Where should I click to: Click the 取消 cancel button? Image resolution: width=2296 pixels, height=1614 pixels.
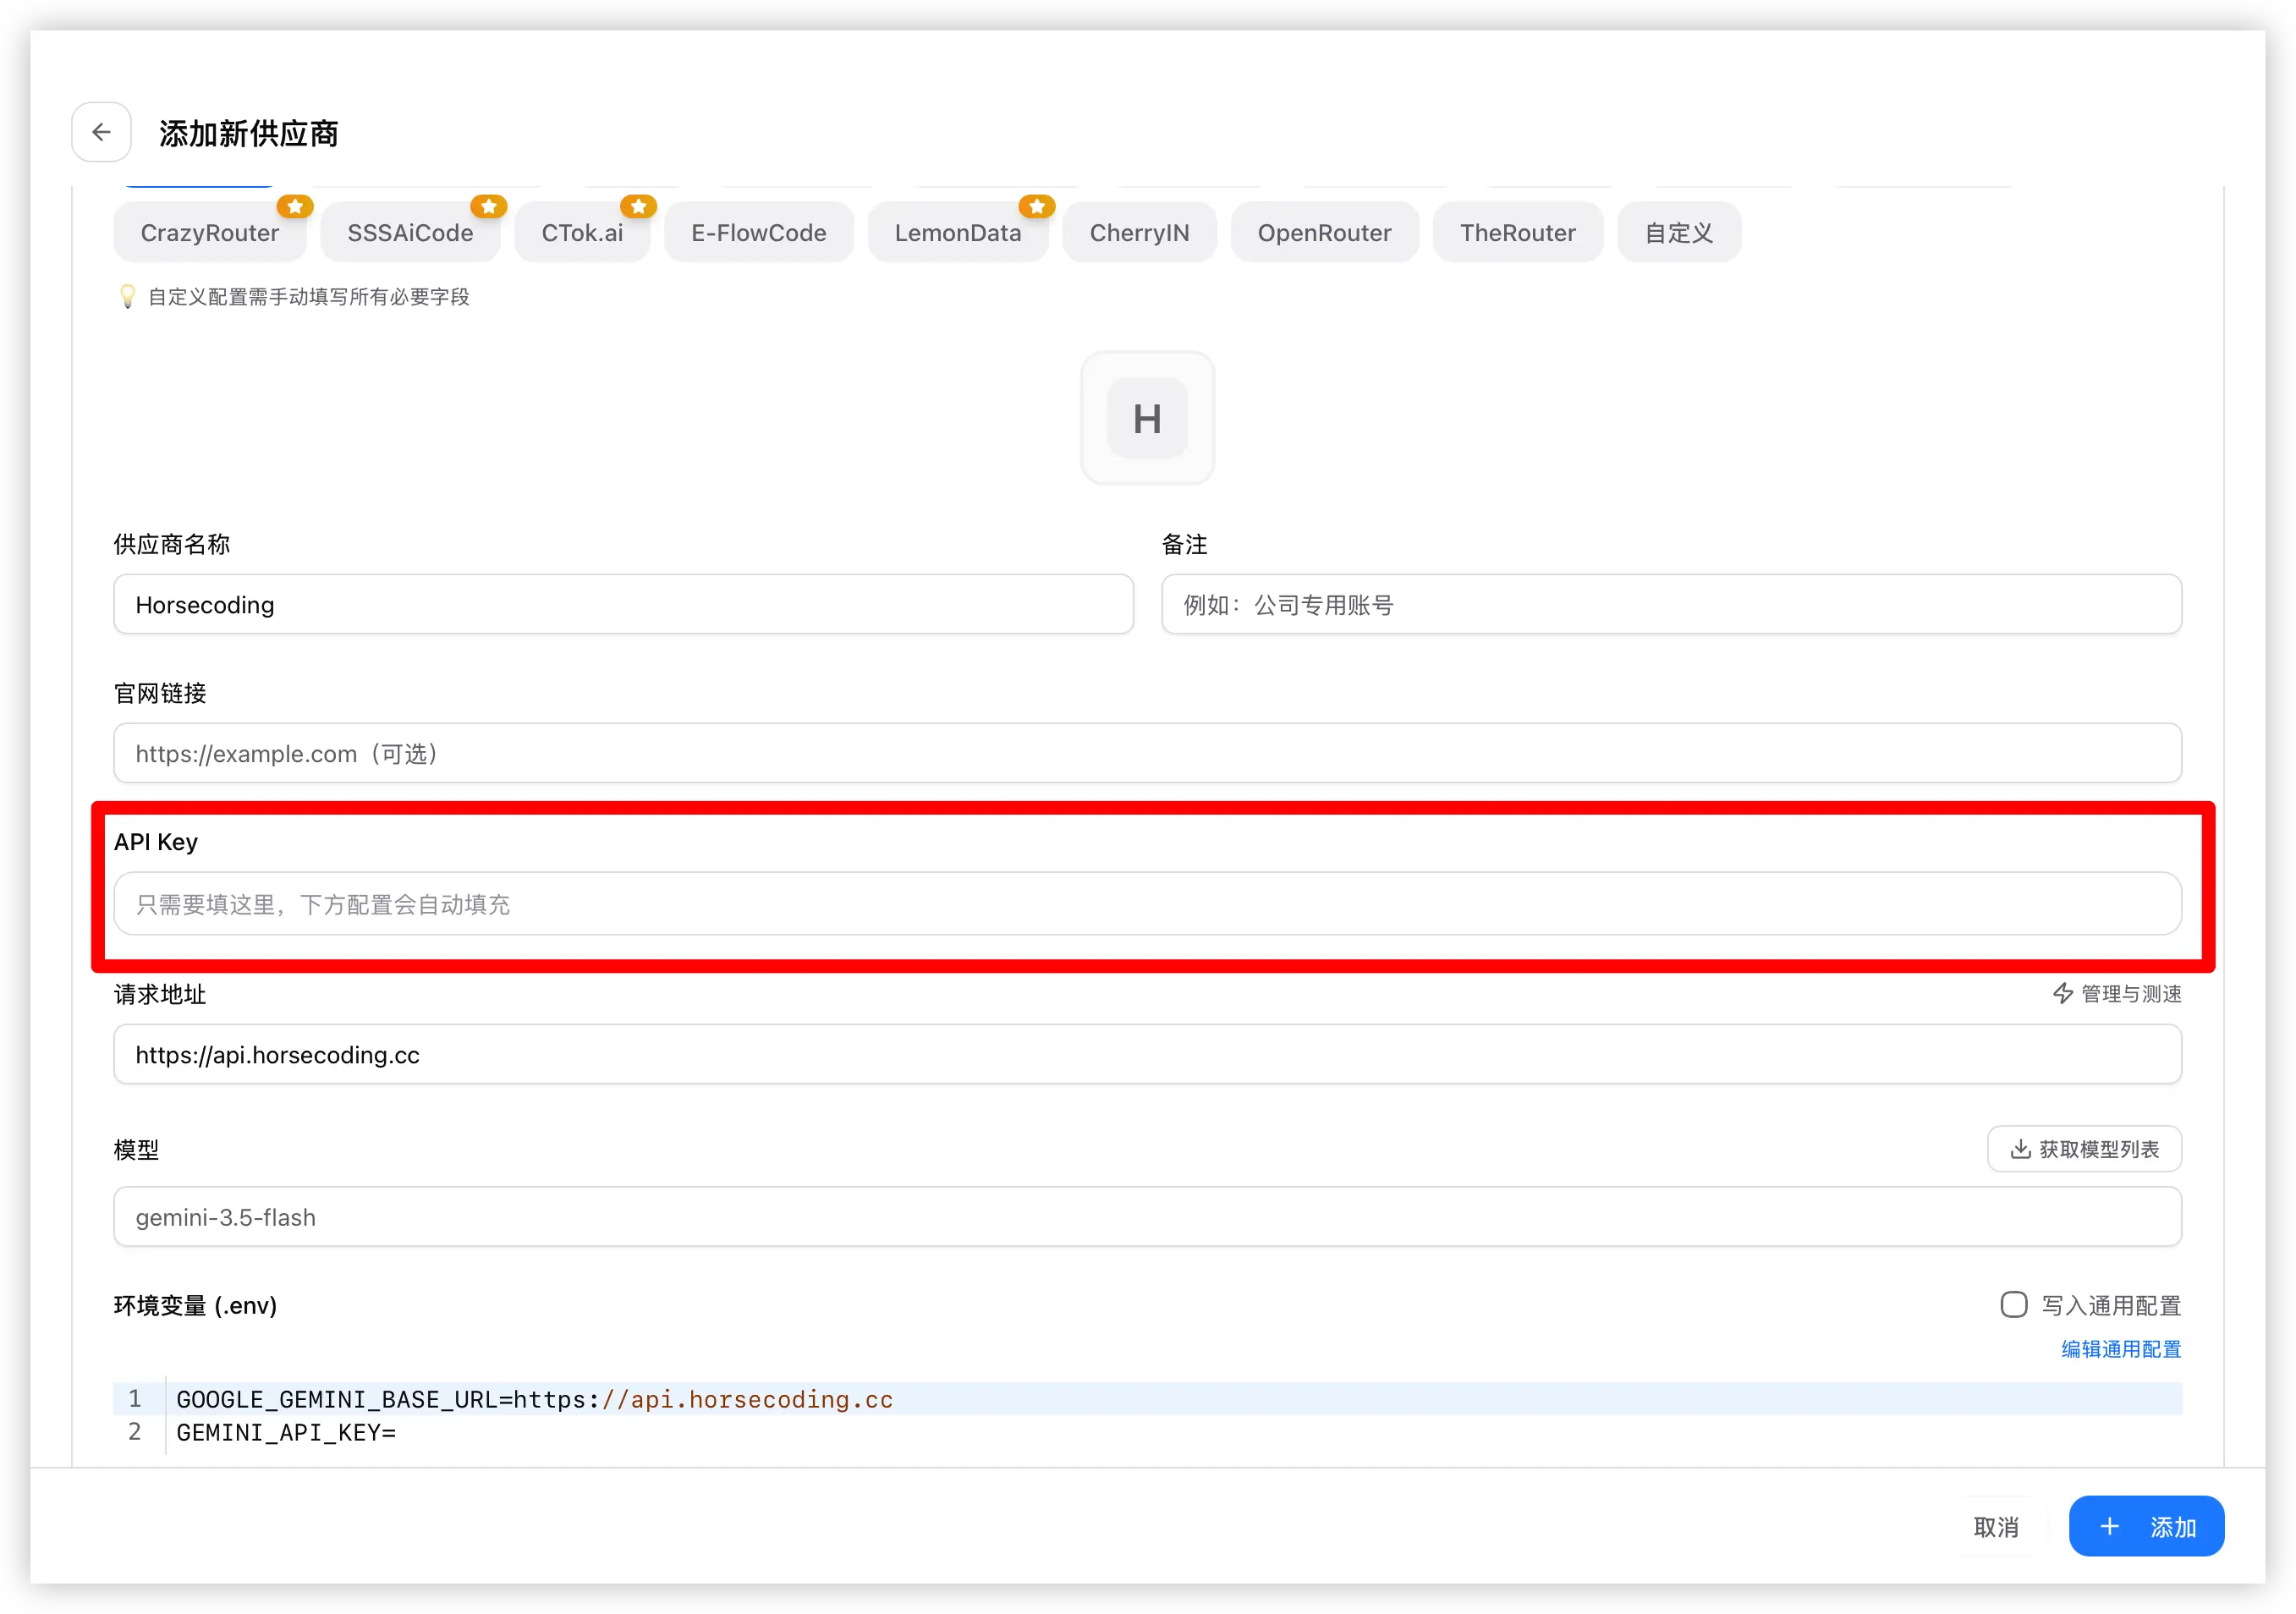pos(1996,1526)
